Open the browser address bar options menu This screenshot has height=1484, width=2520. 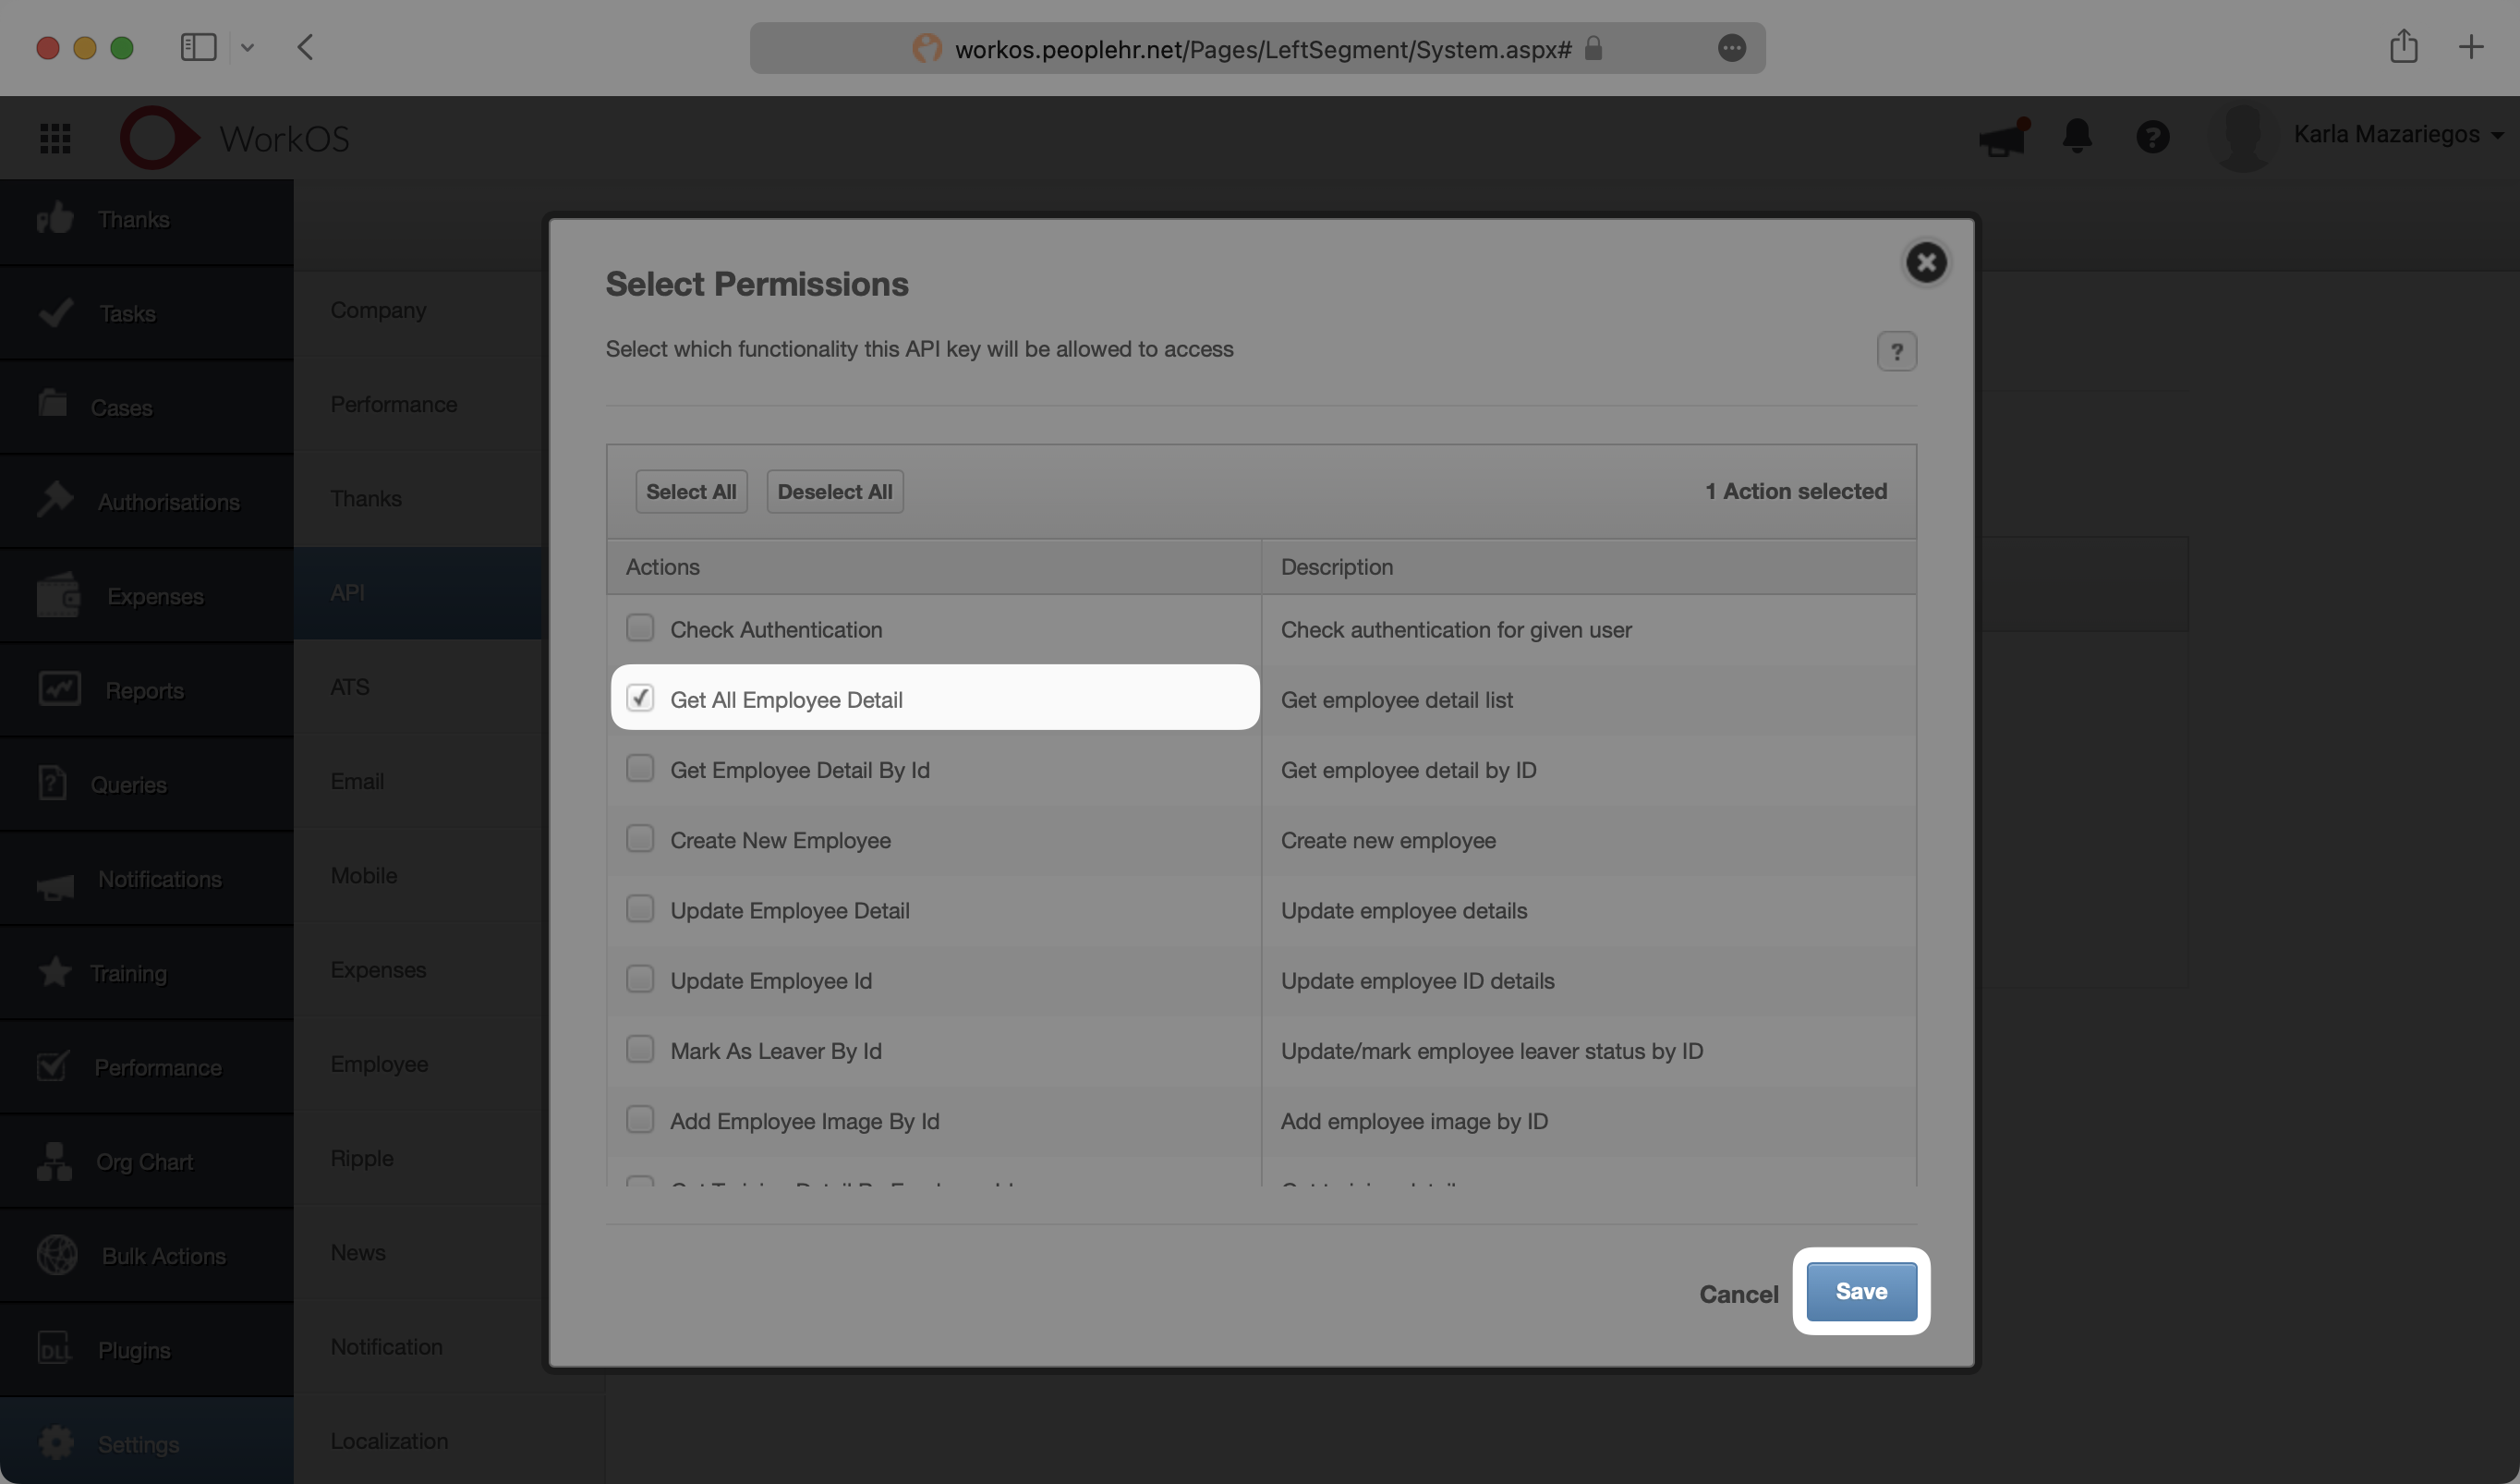[1732, 48]
